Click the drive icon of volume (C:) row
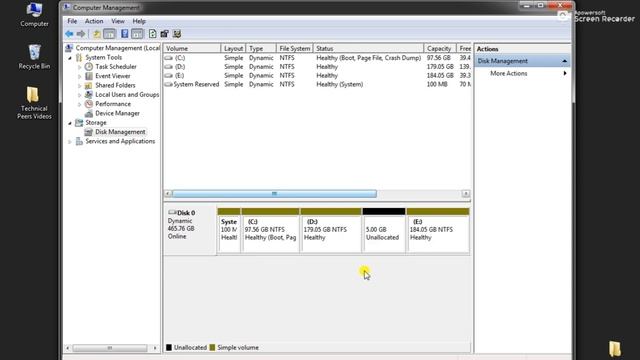Screen dimensions: 640x360 click(169, 58)
